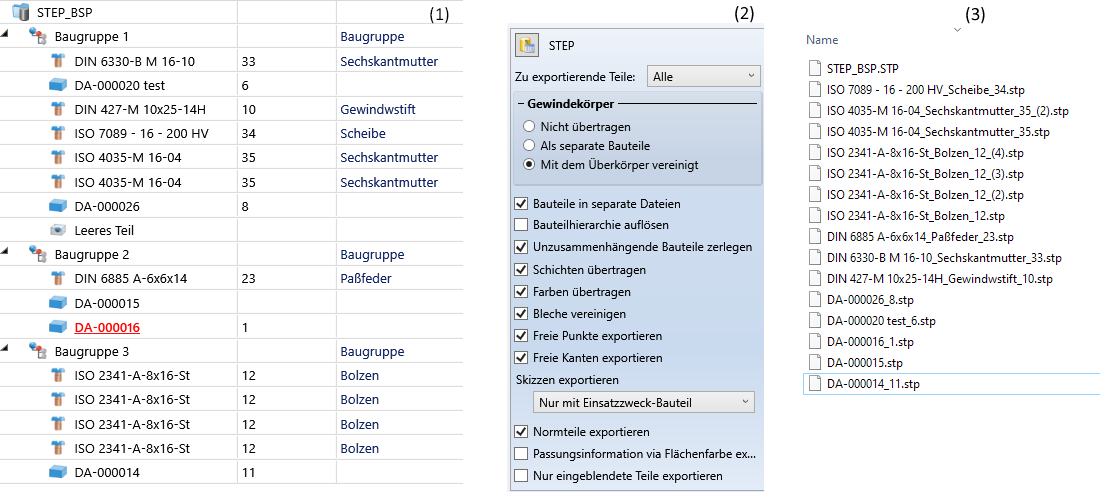The width and height of the screenshot is (1100, 492).
Task: Click the STEP_BSP.STP file icon
Action: pos(814,69)
